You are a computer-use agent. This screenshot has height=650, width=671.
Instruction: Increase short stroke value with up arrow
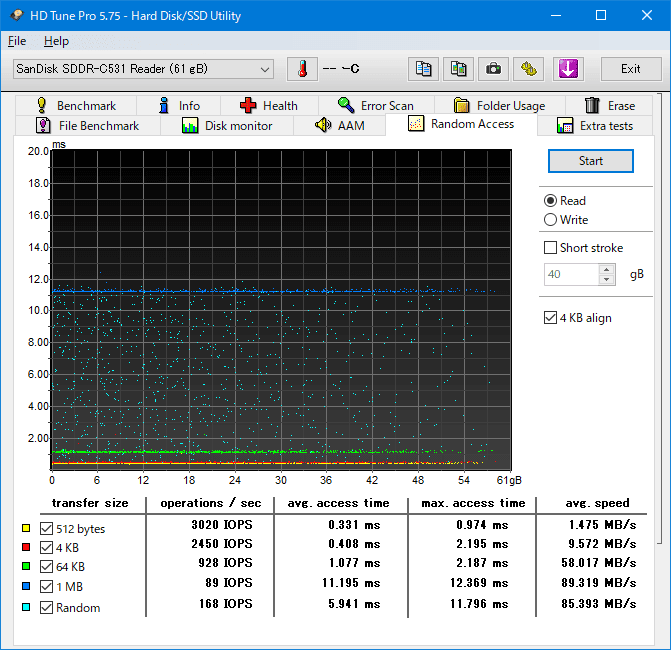pyautogui.click(x=607, y=269)
